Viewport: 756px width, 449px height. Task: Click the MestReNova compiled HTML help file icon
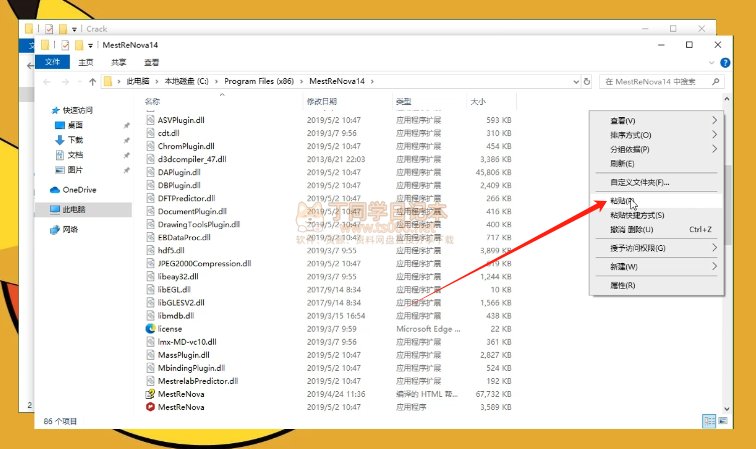(150, 394)
